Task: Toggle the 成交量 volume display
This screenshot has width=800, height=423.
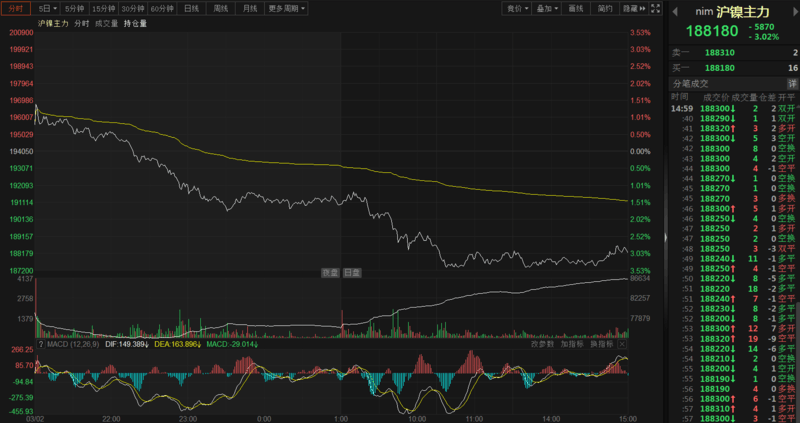Action: [x=106, y=23]
